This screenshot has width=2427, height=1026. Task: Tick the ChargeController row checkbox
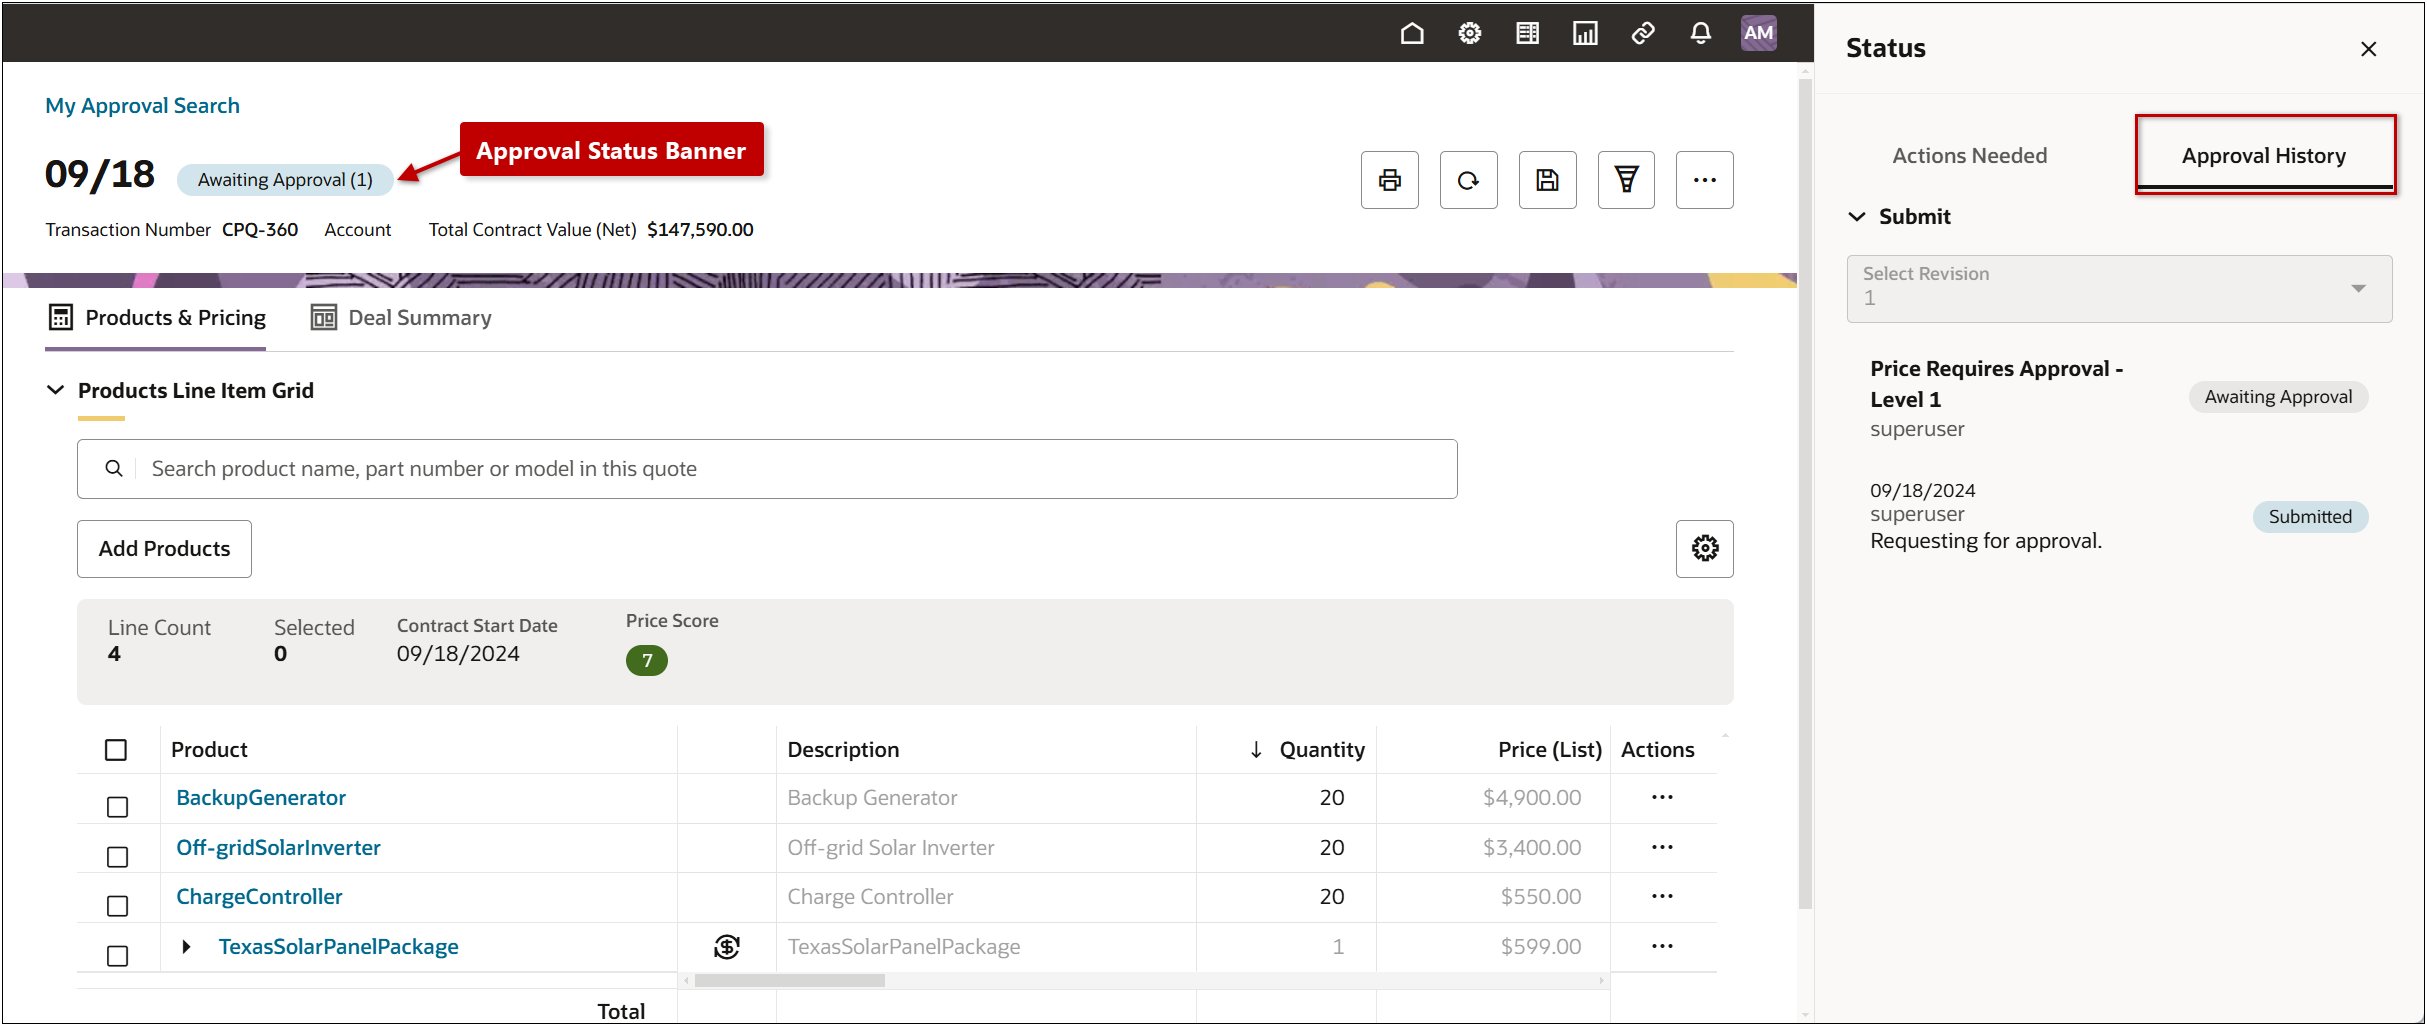point(117,905)
